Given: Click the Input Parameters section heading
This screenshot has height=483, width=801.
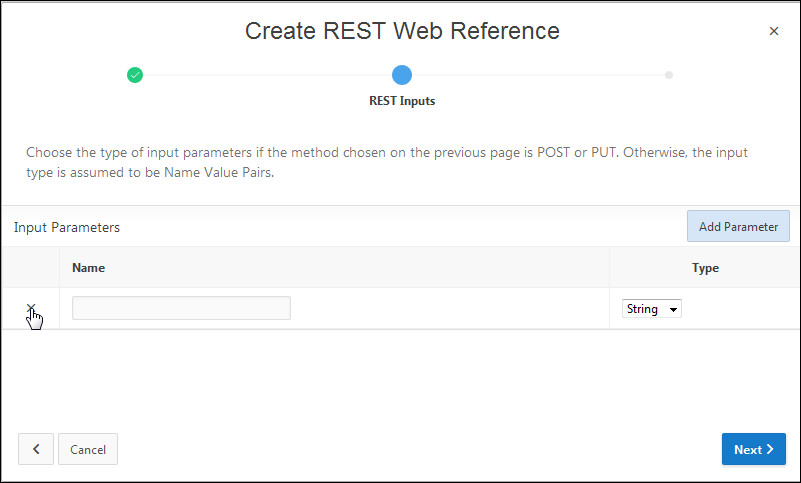Looking at the screenshot, I should tap(67, 227).
